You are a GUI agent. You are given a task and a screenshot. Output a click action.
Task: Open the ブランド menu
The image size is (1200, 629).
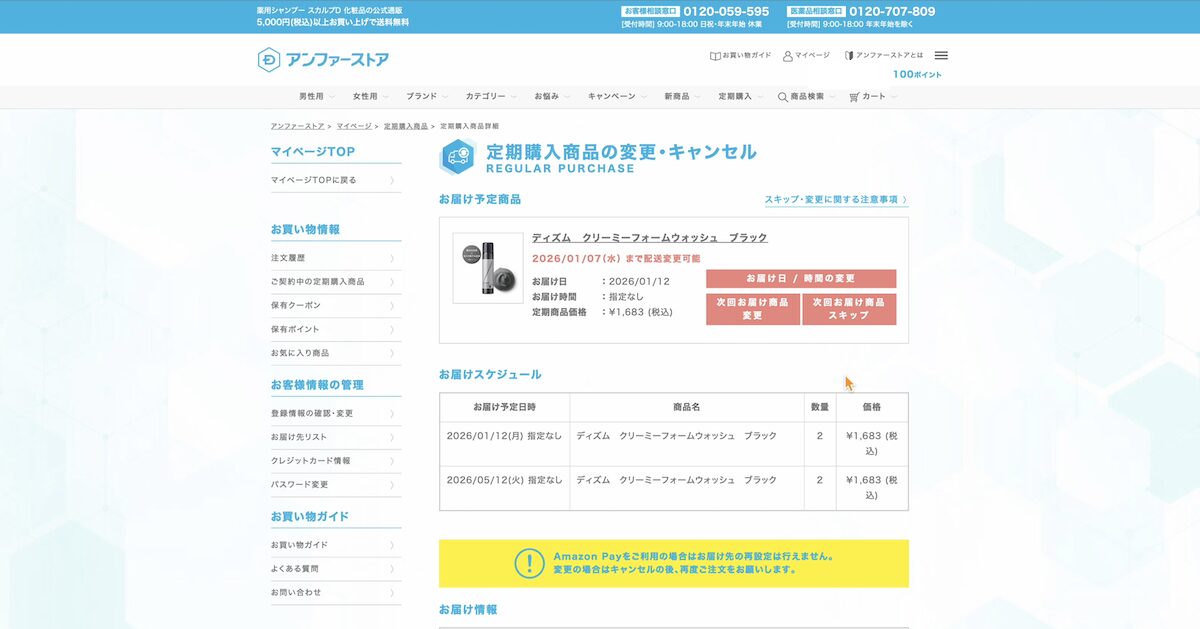click(421, 96)
